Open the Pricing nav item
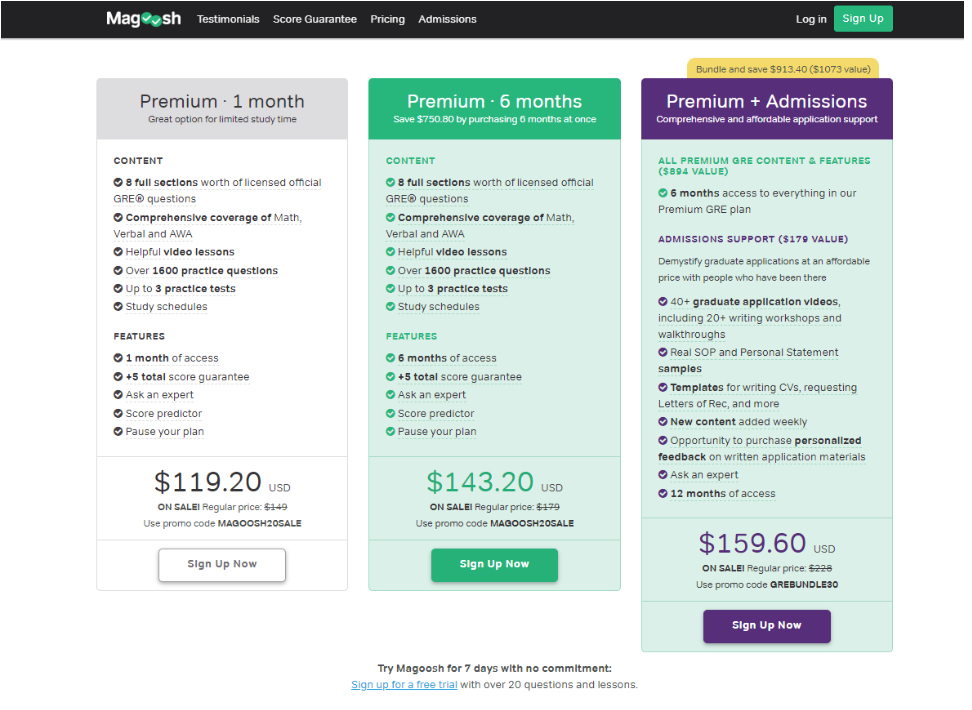Viewport: 972px width, 710px height. (x=387, y=19)
